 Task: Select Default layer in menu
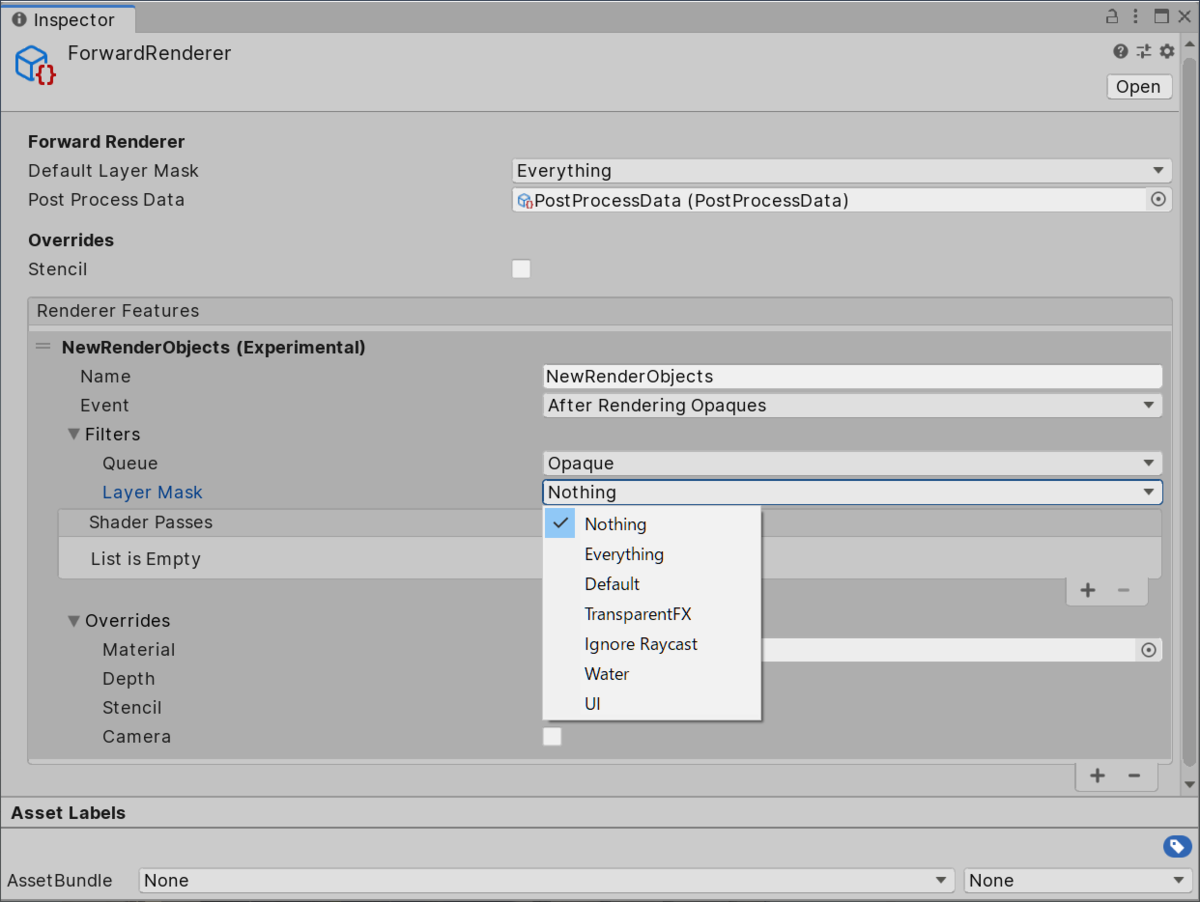[x=652, y=584]
